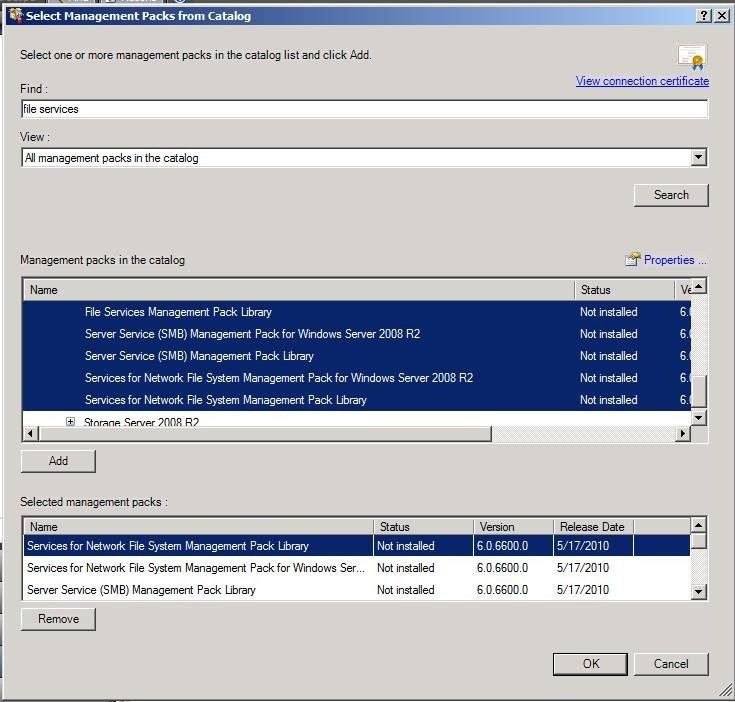The image size is (735, 702).
Task: Sort catalog list by Status column
Action: click(623, 290)
